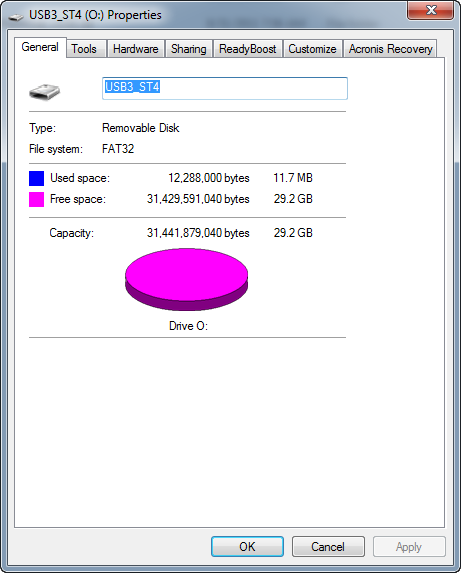Open the Hardware tab

click(x=136, y=49)
